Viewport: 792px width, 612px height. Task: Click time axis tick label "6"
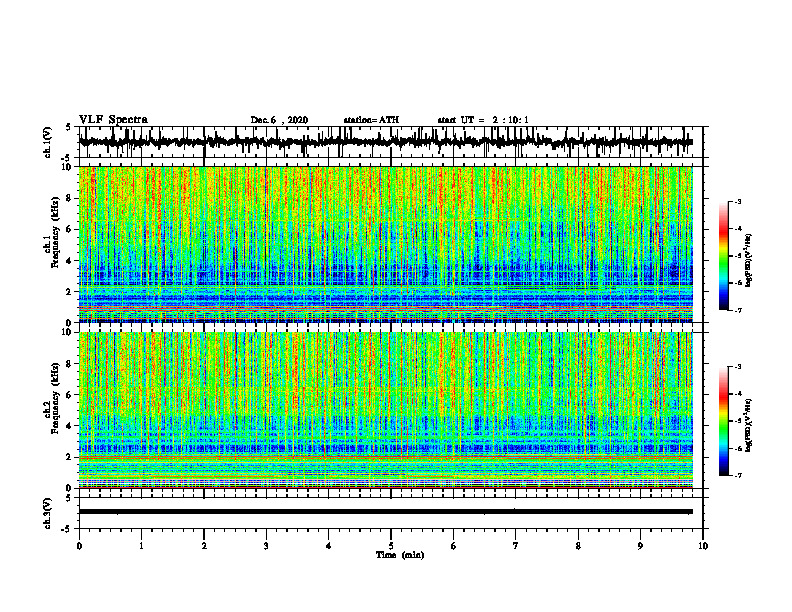(454, 546)
